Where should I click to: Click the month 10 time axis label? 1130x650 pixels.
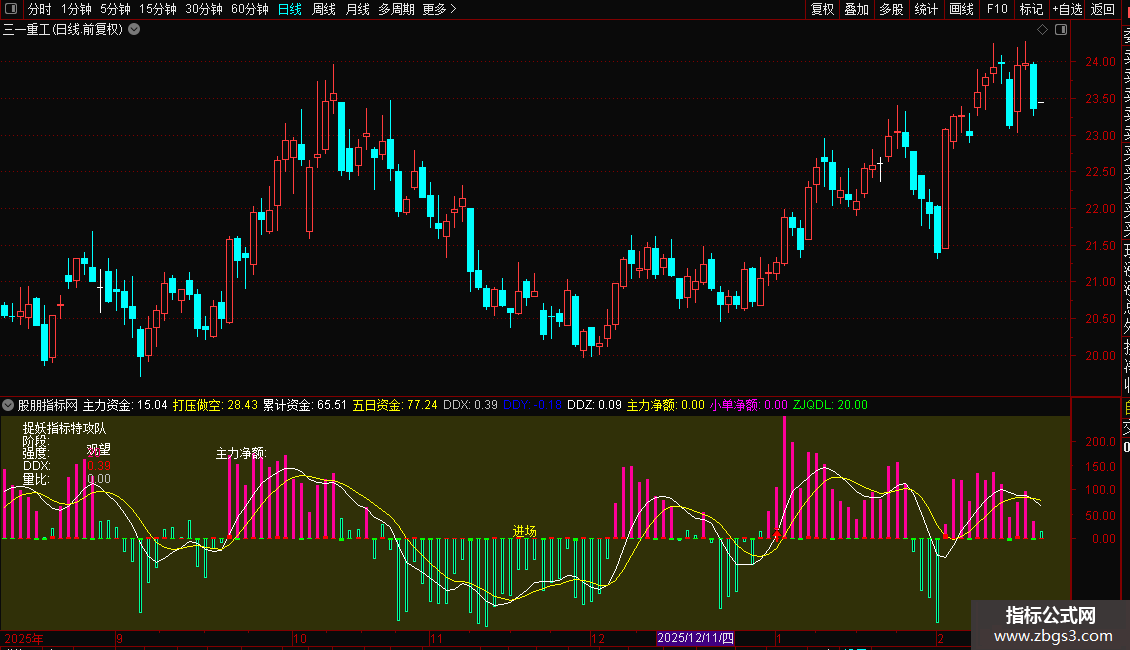pyautogui.click(x=300, y=638)
